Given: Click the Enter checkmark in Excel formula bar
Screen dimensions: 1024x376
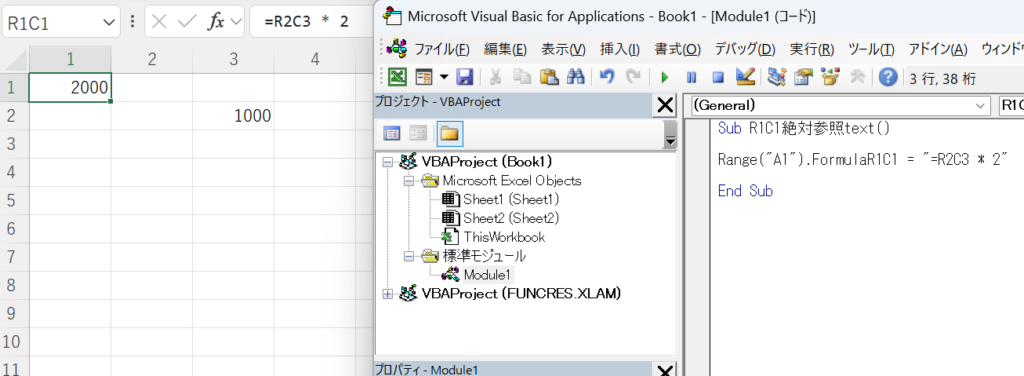Looking at the screenshot, I should point(187,22).
